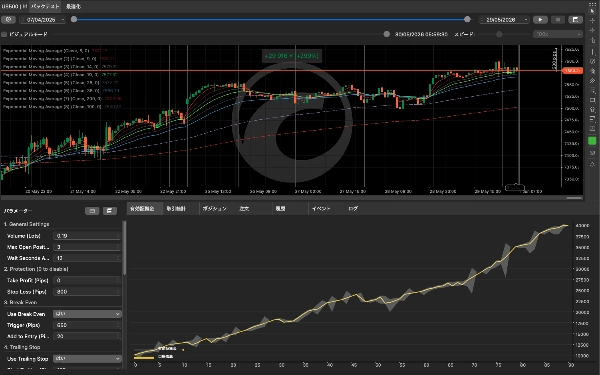600x375 pixels.
Task: Click the Add to Entry input field
Action: (87, 336)
